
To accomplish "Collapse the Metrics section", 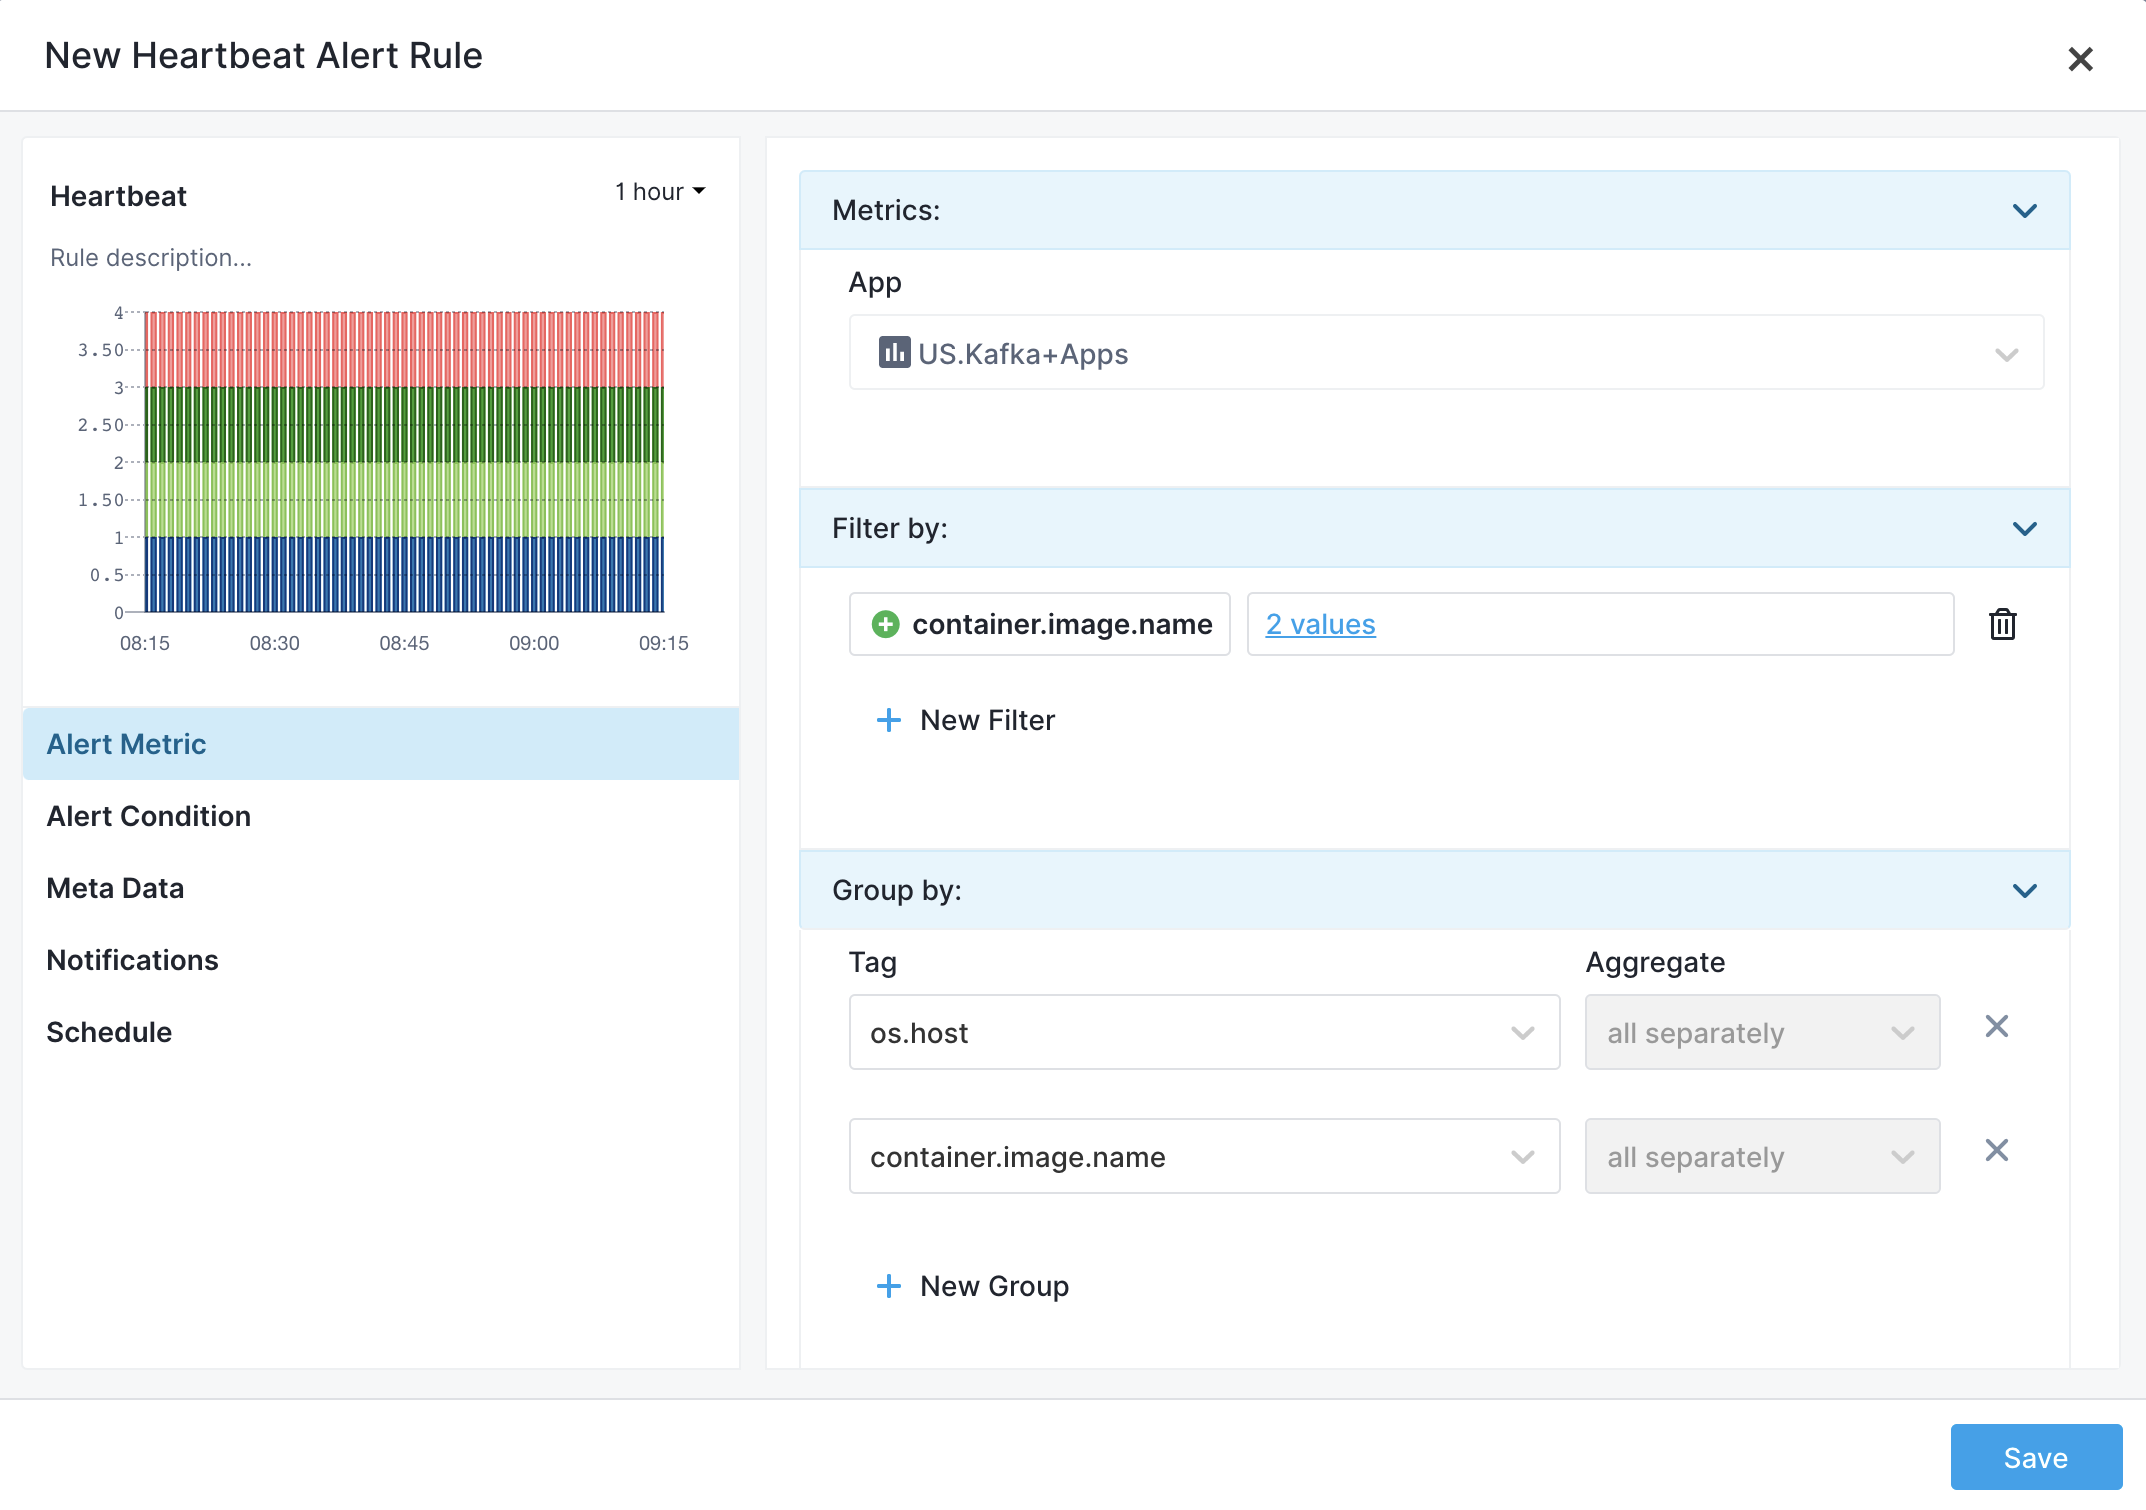I will [x=2024, y=211].
